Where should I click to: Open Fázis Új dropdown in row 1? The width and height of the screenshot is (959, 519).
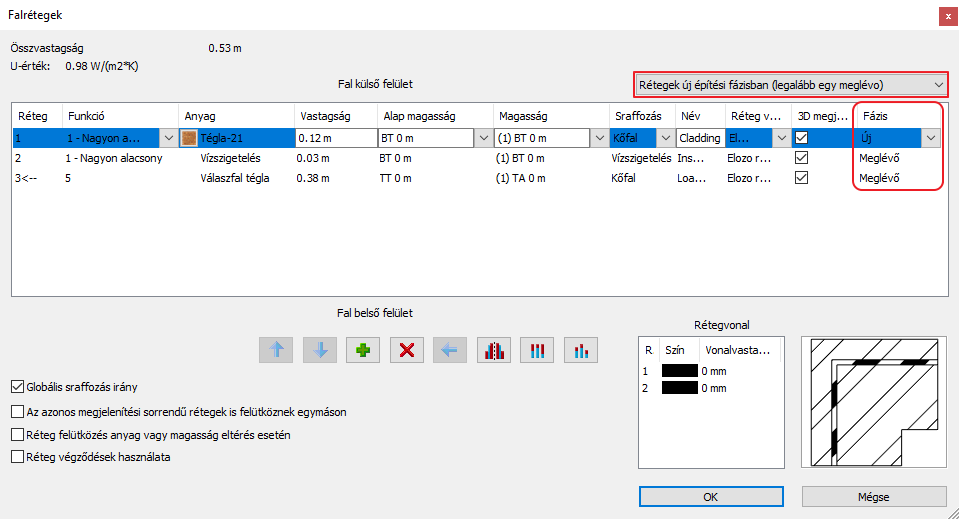931,138
